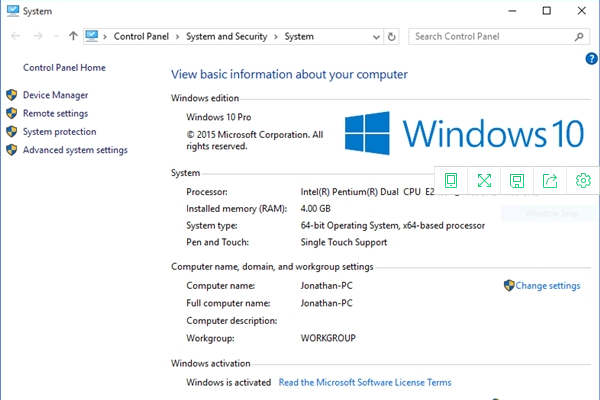Open the green gear settings icon
Image resolution: width=600 pixels, height=400 pixels.
click(x=583, y=180)
